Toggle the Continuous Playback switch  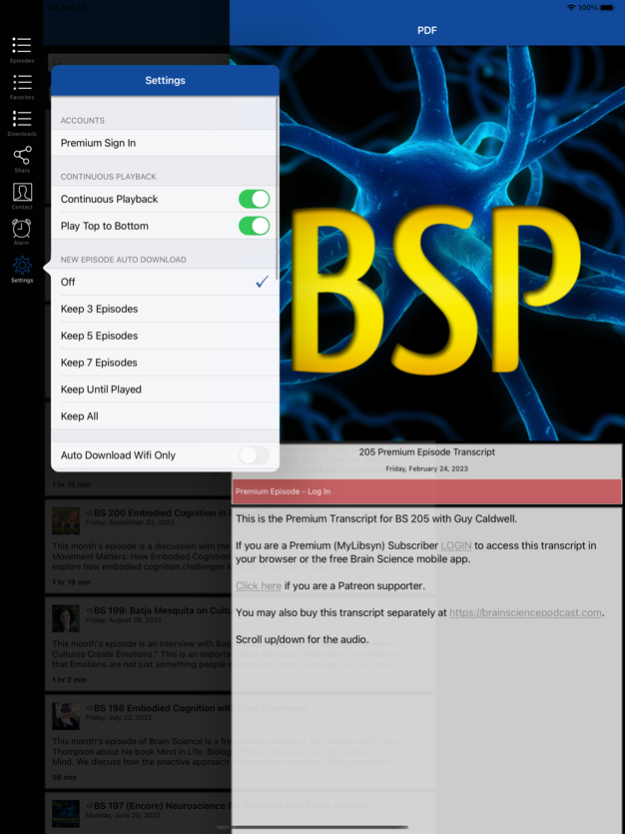point(254,199)
